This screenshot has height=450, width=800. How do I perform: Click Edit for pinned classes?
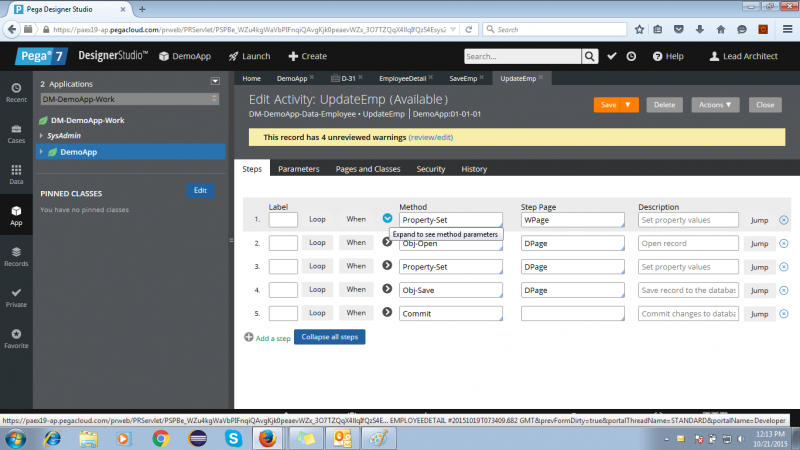[200, 190]
